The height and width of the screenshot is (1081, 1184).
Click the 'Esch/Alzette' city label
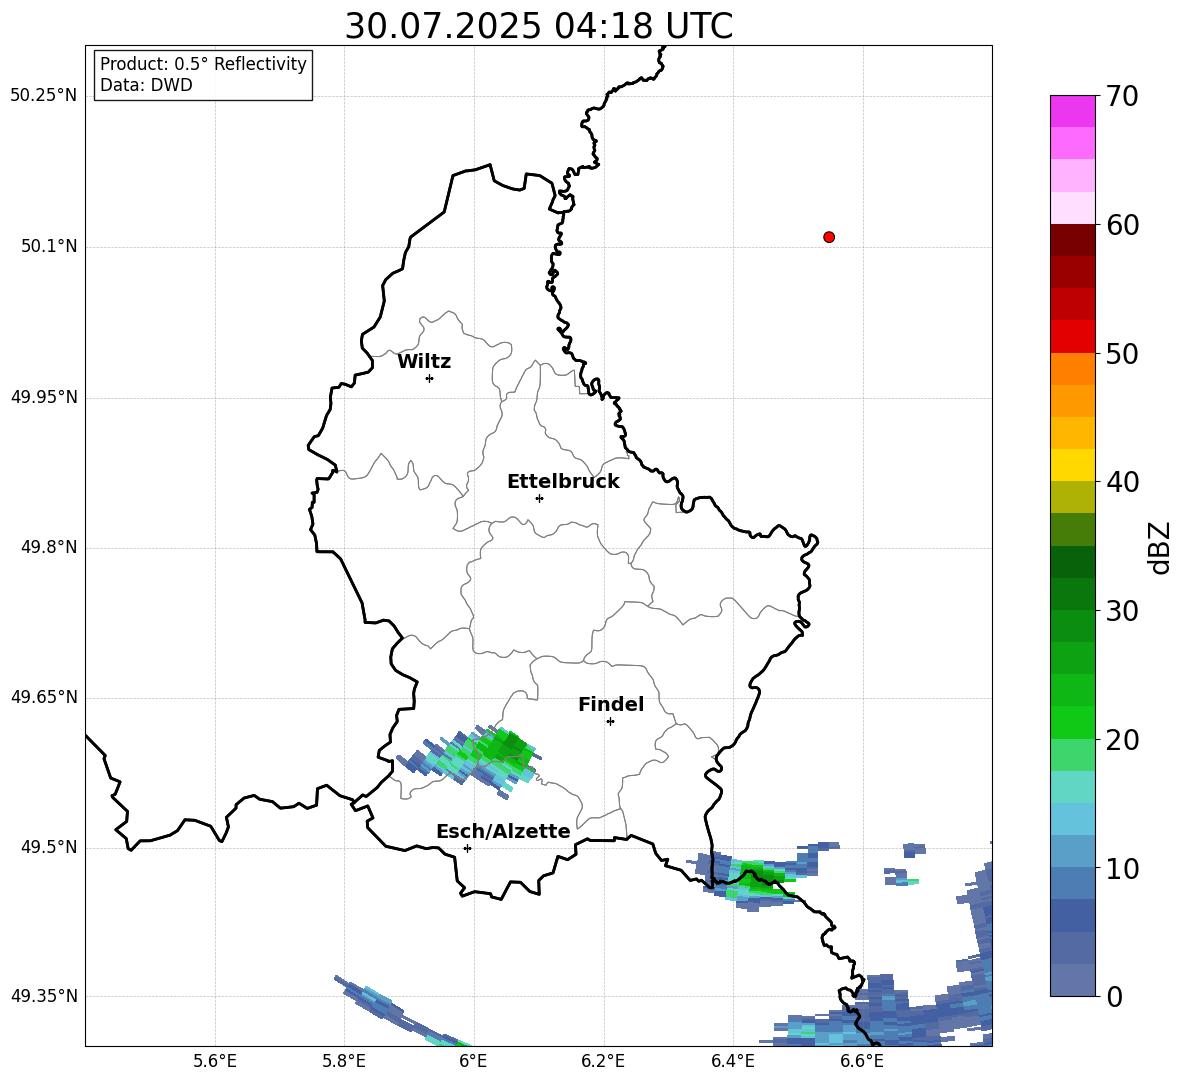[x=503, y=831]
